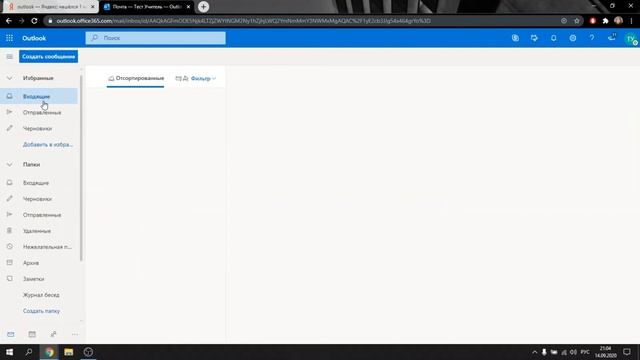Go back in the browser
Viewport: 640px width, 360px height.
click(x=9, y=21)
